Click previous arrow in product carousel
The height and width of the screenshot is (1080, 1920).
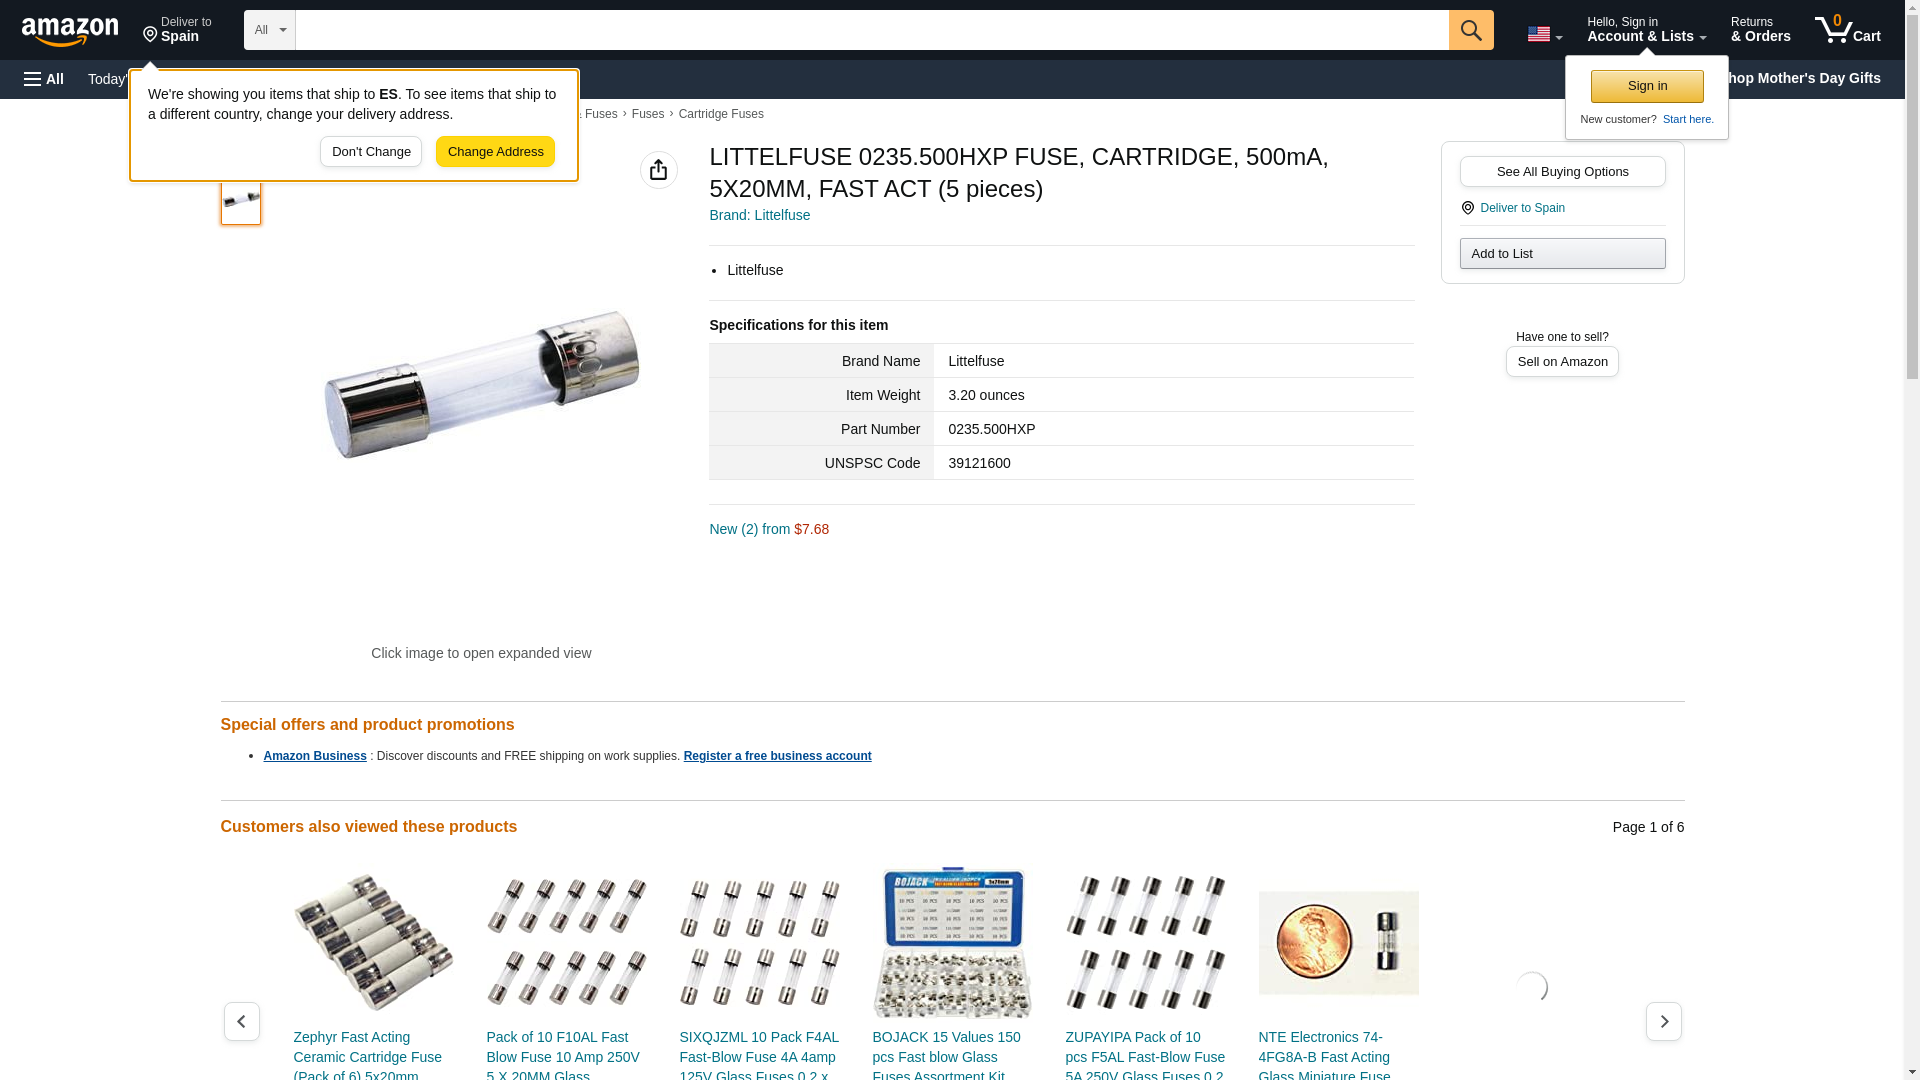241,1021
